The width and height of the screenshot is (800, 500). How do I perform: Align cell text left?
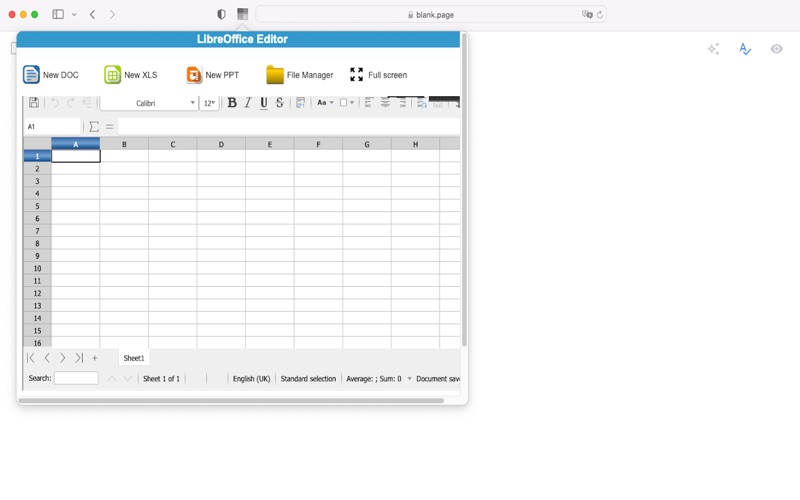tap(368, 103)
